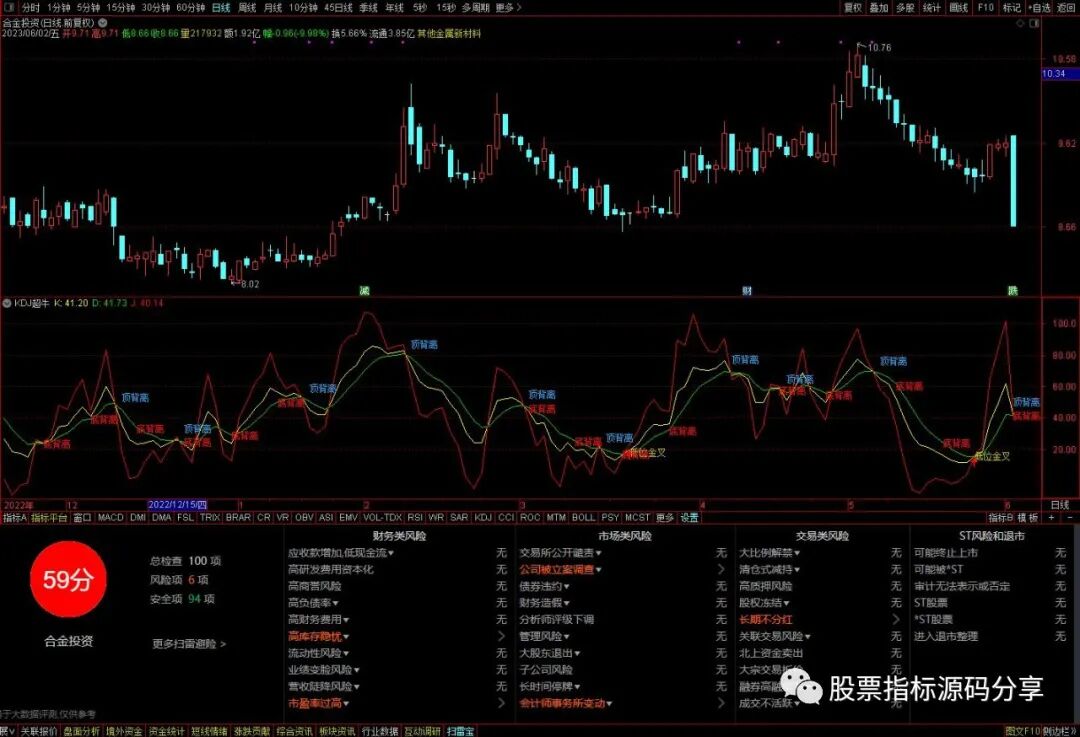1080x737 pixels.
Task: Switch to 关联报价 bottom tab
Action: [x=39, y=731]
